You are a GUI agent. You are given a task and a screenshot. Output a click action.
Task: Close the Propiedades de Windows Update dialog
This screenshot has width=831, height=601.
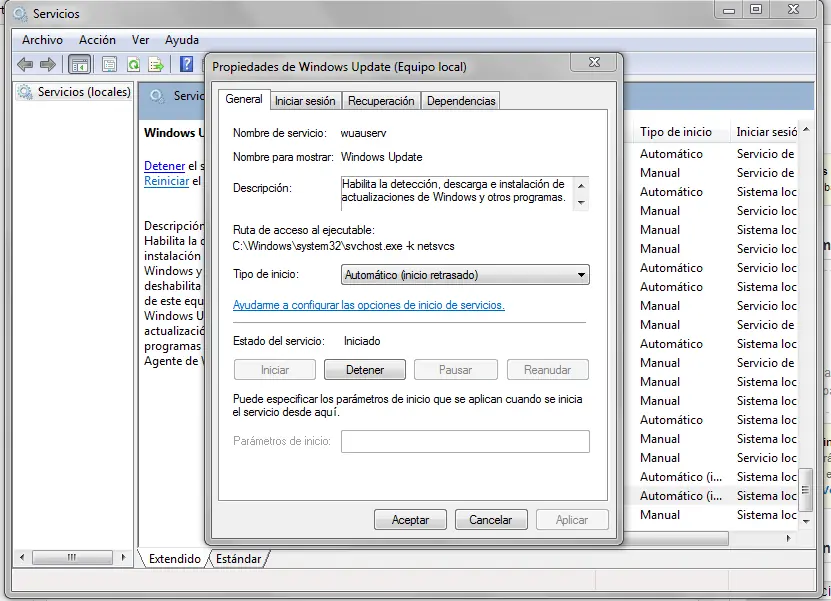594,62
